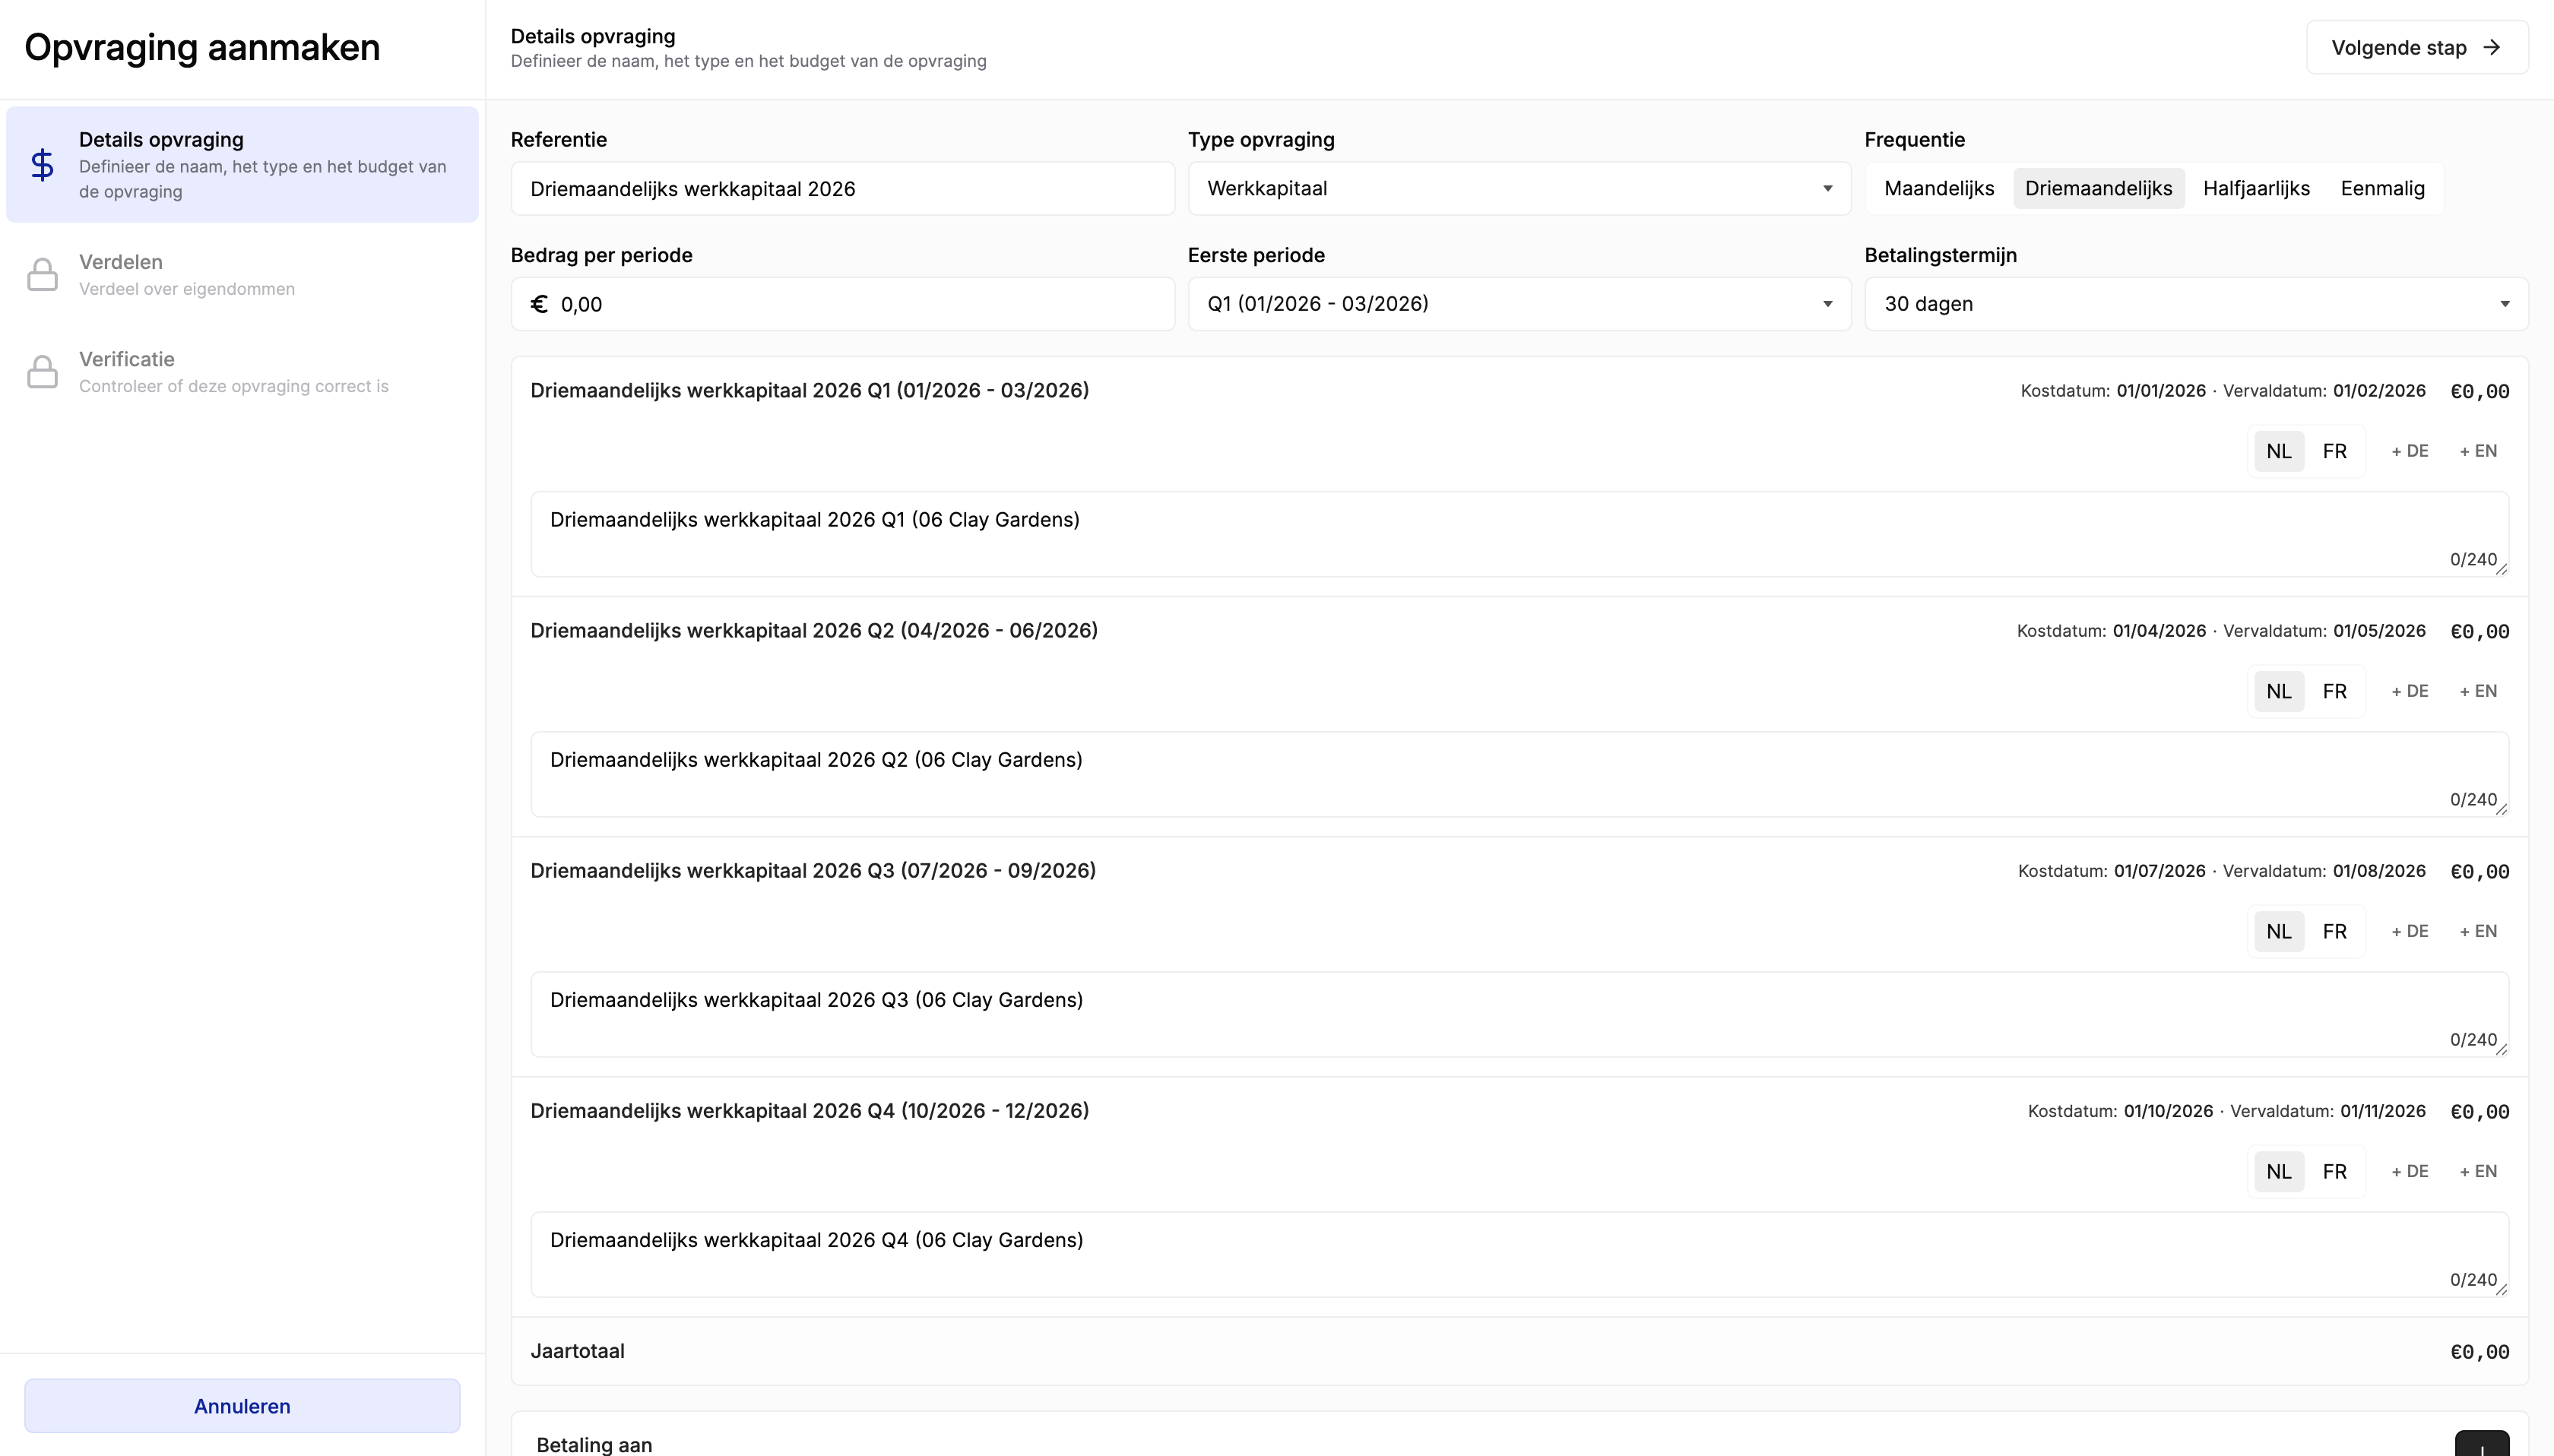Select Halfjaarlijks frequency
This screenshot has width=2554, height=1456.
point(2256,189)
